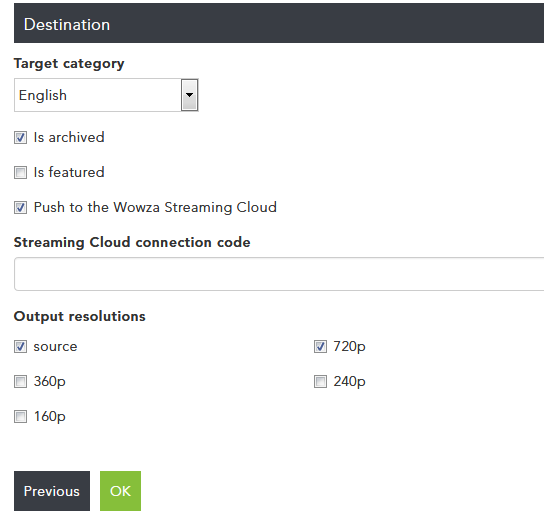Uncheck the Is archived checkbox
Image resolution: width=544 pixels, height=525 pixels.
[x=20, y=137]
